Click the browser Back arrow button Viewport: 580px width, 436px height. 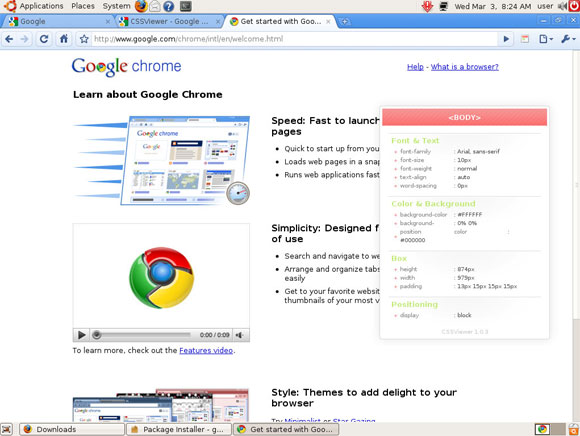pos(9,39)
